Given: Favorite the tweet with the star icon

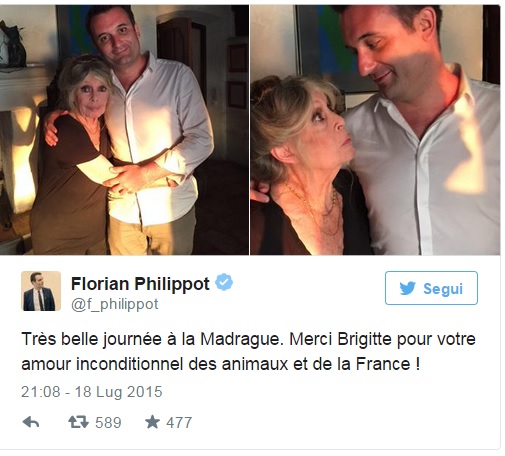Looking at the screenshot, I should [152, 422].
